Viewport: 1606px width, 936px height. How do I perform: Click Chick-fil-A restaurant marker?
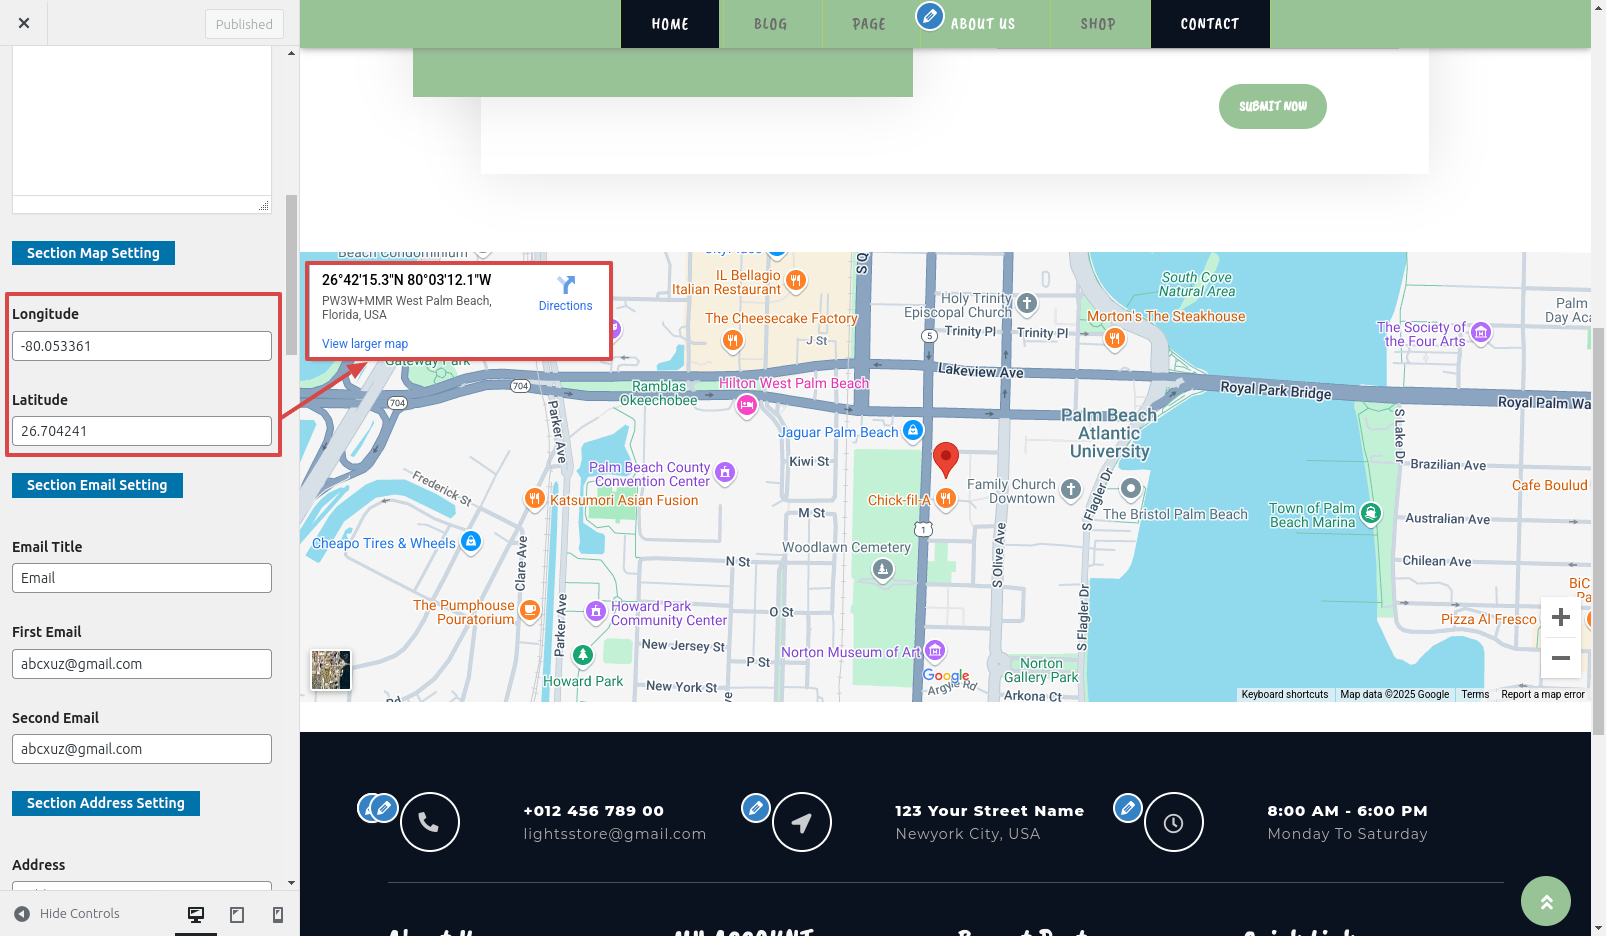click(946, 498)
